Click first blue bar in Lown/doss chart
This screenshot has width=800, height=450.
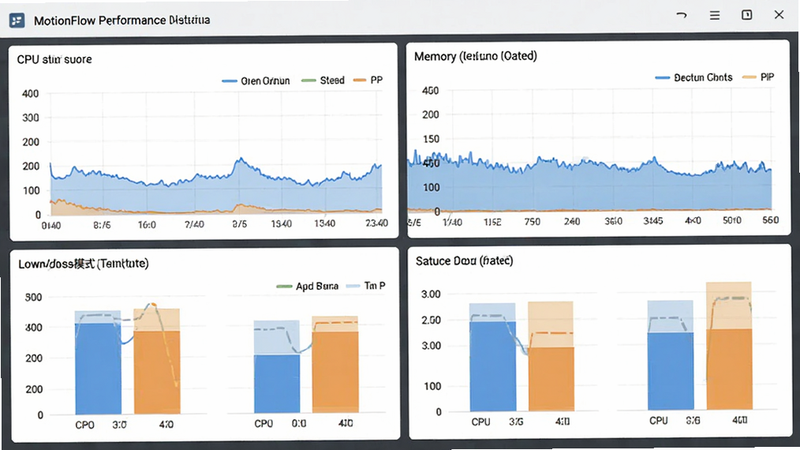pyautogui.click(x=98, y=368)
